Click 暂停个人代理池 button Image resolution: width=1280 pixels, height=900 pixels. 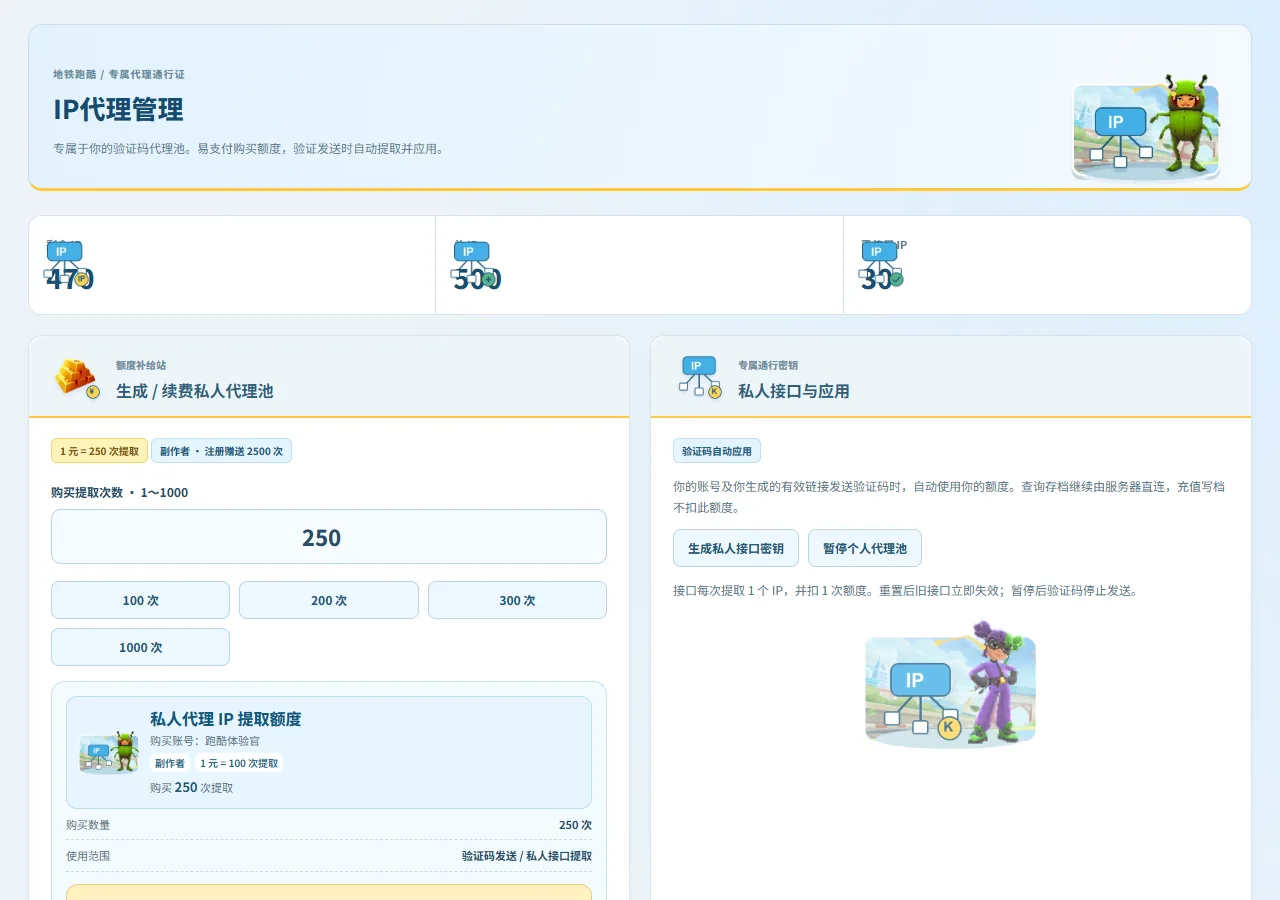(865, 548)
